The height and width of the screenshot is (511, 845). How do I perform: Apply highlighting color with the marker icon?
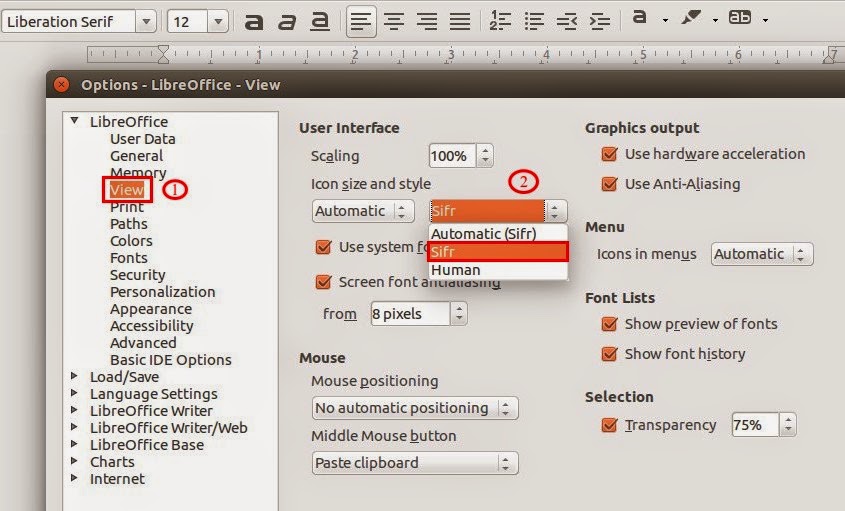click(x=690, y=18)
